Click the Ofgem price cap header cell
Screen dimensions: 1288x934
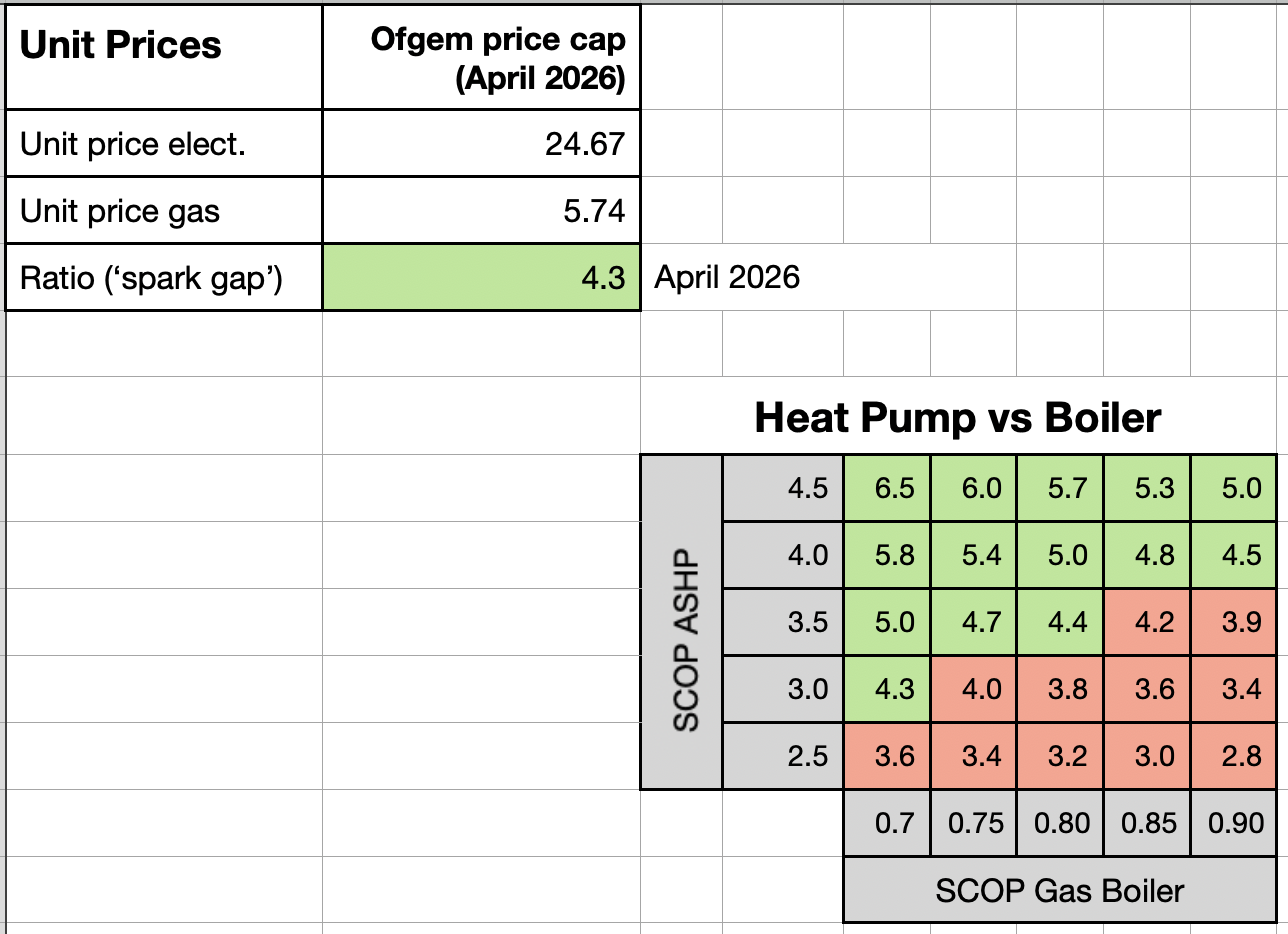point(481,57)
